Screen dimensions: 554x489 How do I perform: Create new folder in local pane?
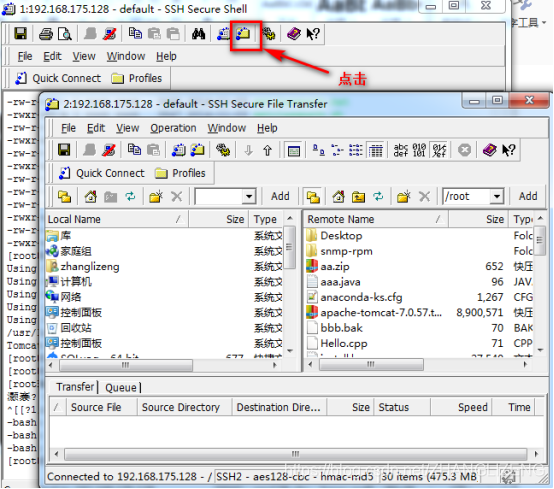point(156,196)
